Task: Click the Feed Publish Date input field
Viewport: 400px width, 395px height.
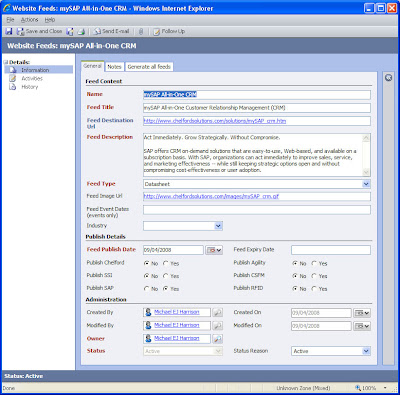Action: click(173, 250)
